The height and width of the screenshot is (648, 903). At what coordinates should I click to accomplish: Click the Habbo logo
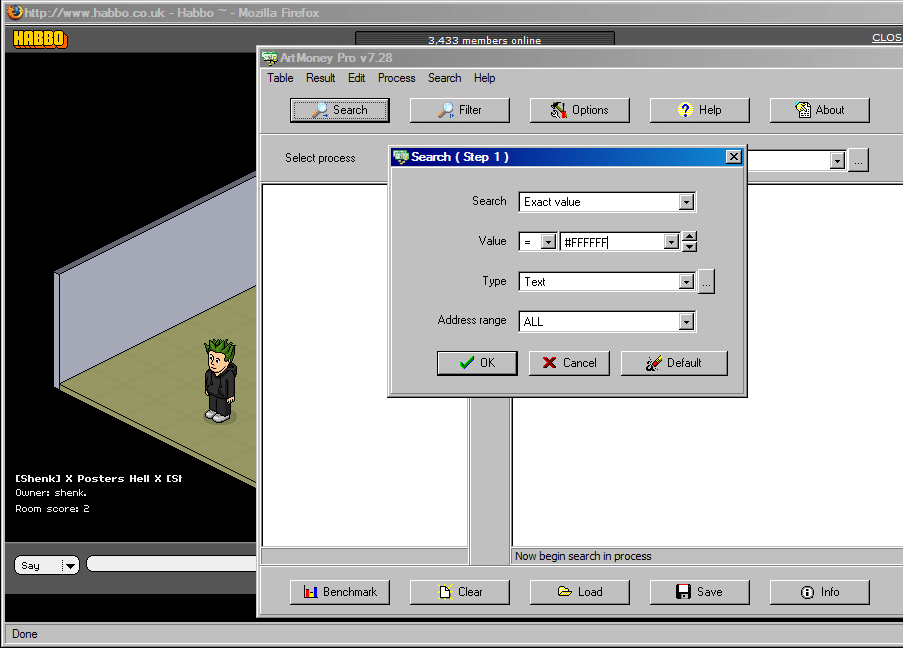(40, 39)
